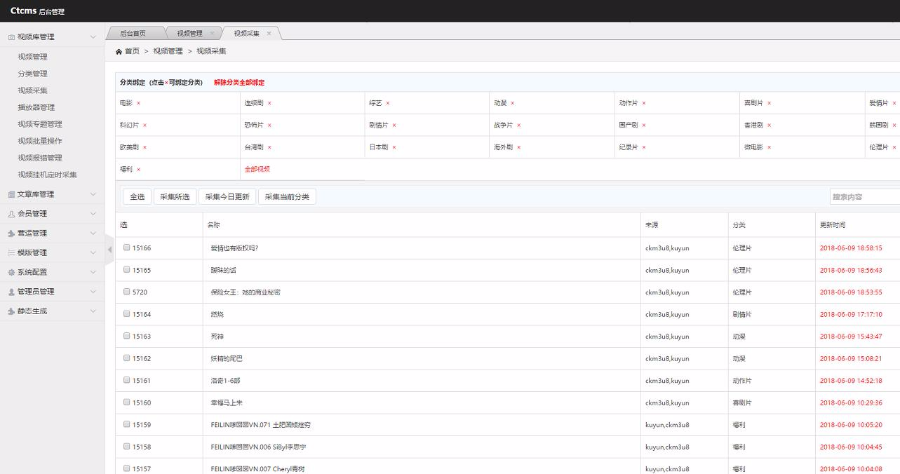Click the red x beside 福利 category
900x474 pixels.
[x=138, y=169]
